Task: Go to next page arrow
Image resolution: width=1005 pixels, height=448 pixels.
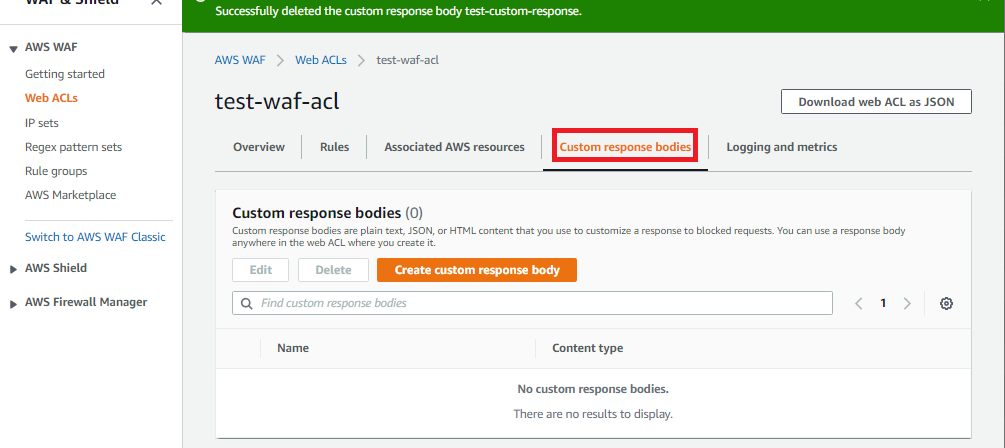Action: [x=907, y=304]
